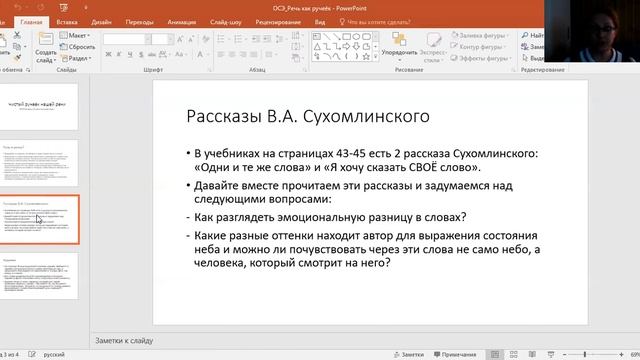Open Эффекты фигуры shape effects dropdown
The width and height of the screenshot is (640, 360).
(481, 58)
